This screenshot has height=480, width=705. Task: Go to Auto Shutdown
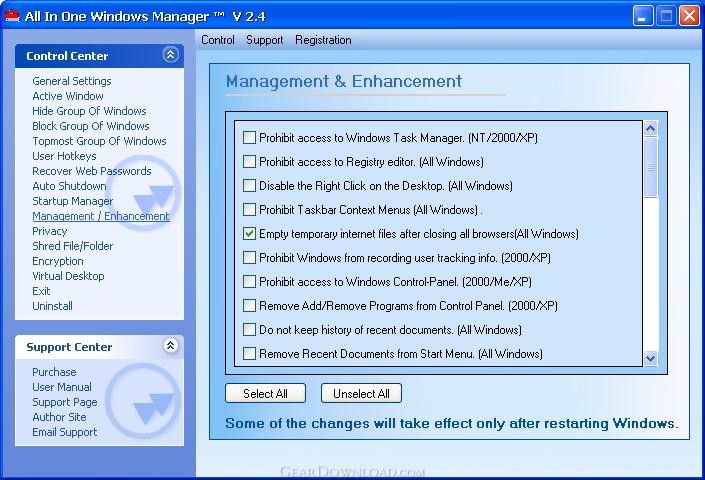[69, 186]
